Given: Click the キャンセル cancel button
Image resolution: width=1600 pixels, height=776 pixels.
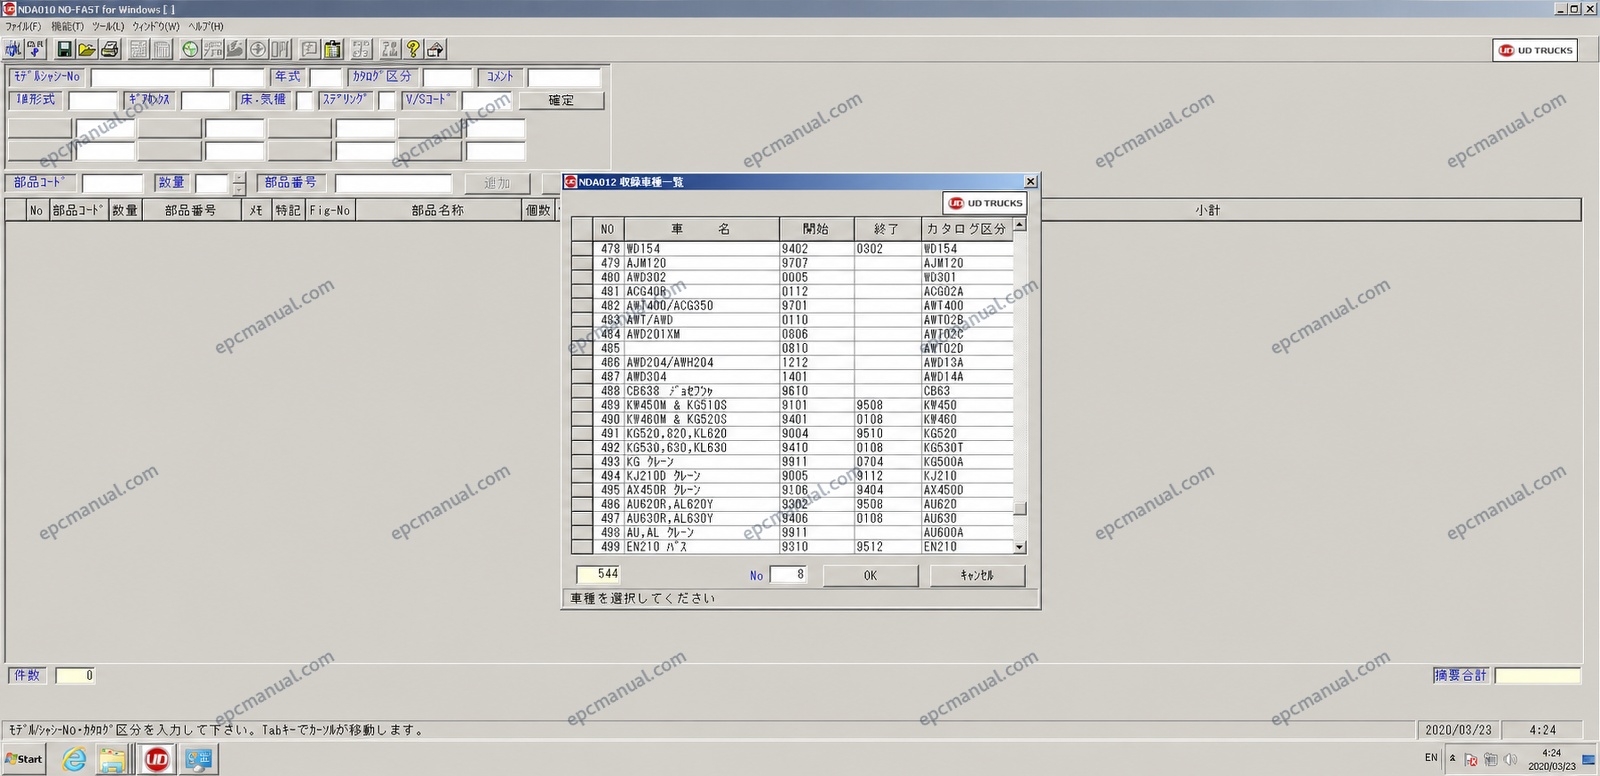Looking at the screenshot, I should pyautogui.click(x=977, y=576).
